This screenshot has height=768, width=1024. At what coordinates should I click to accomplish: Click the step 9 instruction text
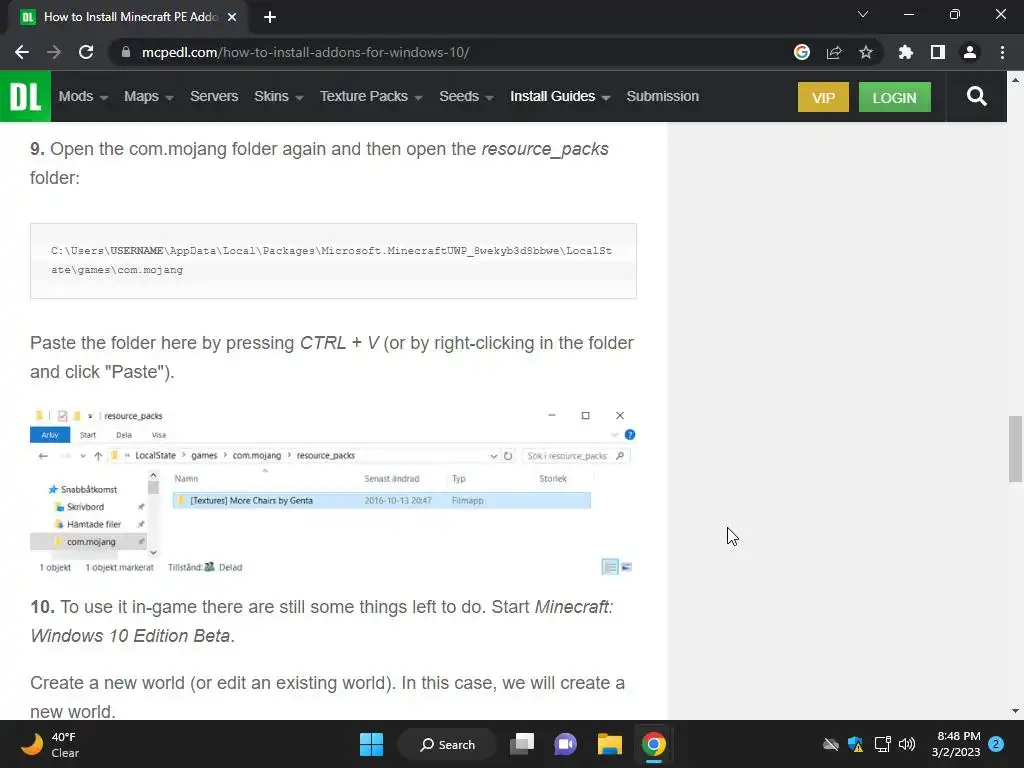(x=319, y=163)
